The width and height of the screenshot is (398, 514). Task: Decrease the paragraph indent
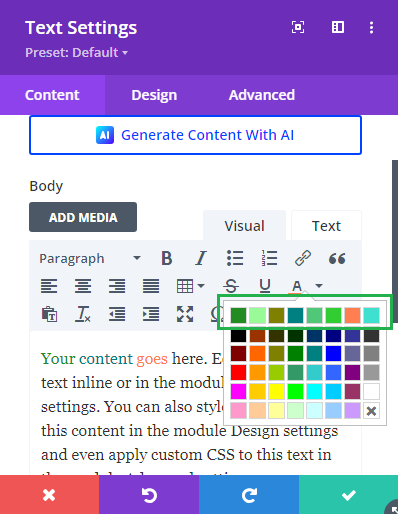(x=117, y=314)
